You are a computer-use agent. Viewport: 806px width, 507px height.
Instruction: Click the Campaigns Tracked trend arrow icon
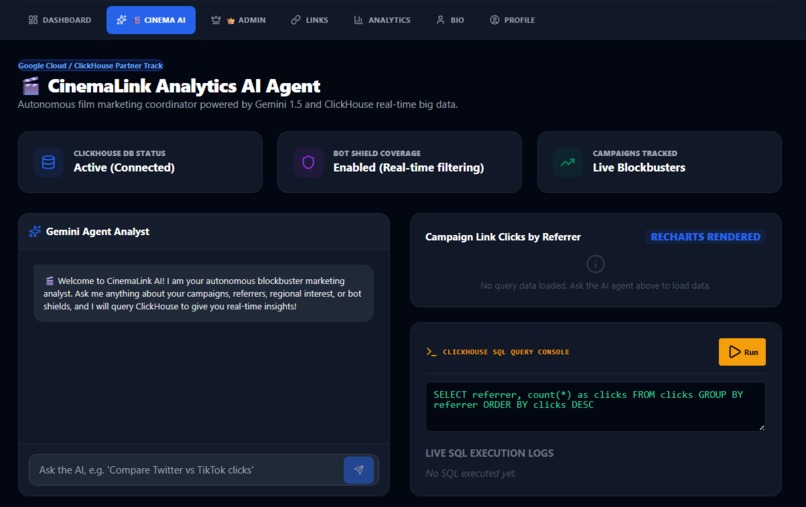(567, 162)
